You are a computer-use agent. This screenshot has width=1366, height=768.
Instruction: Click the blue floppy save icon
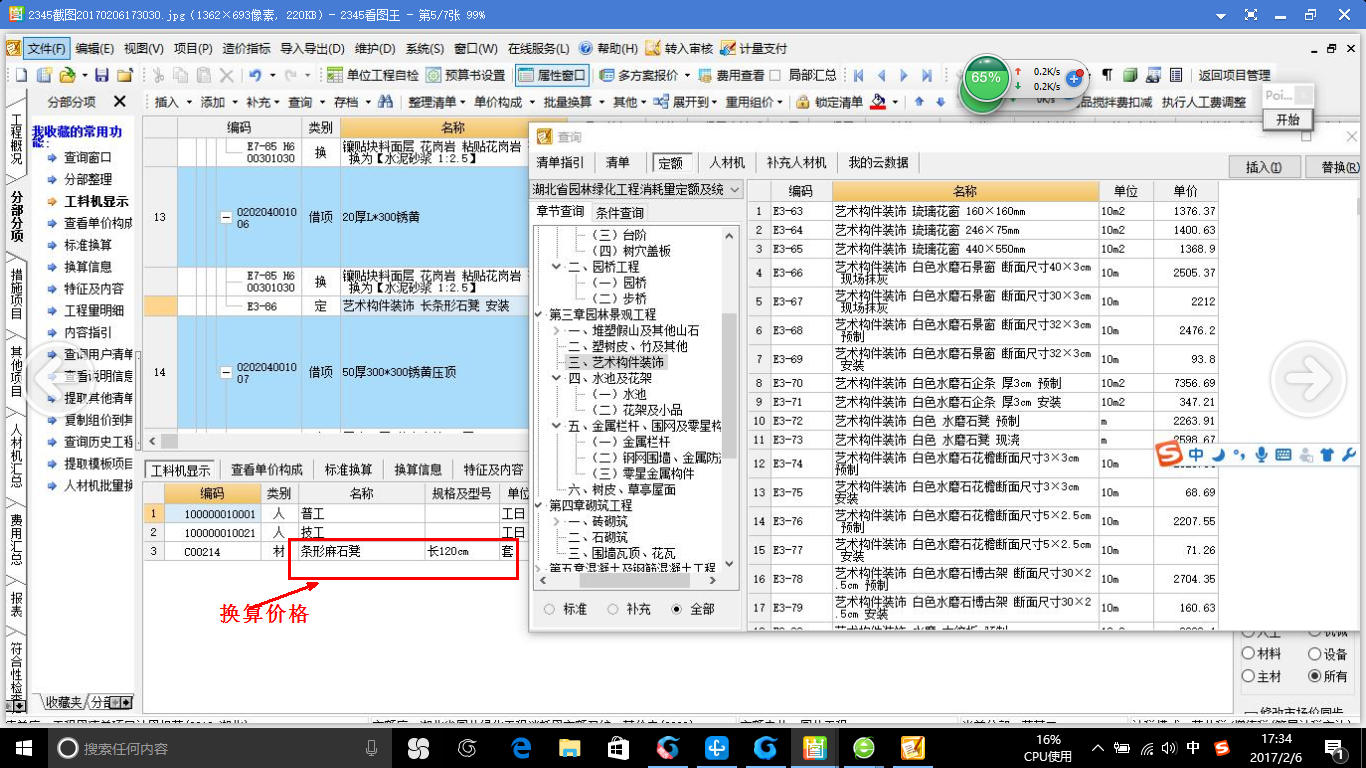102,75
